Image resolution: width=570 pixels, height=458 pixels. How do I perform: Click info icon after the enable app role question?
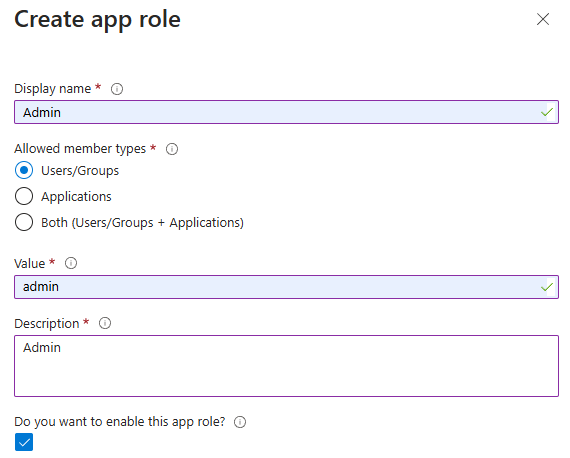click(240, 422)
